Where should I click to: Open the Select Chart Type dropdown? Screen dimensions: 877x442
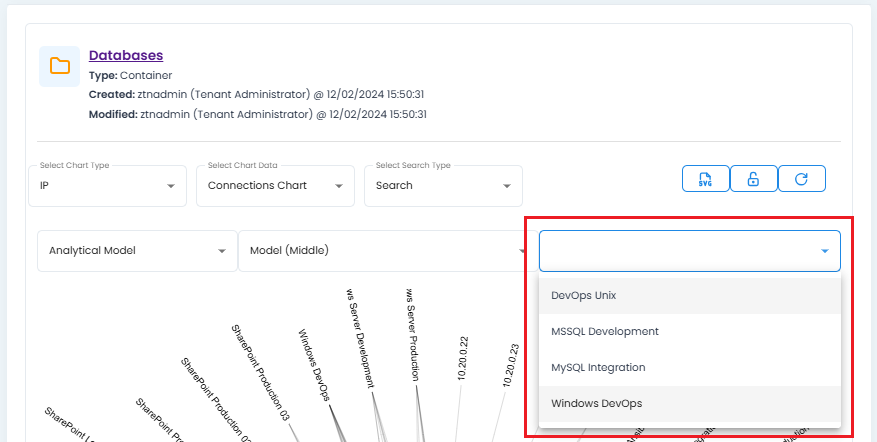(108, 186)
